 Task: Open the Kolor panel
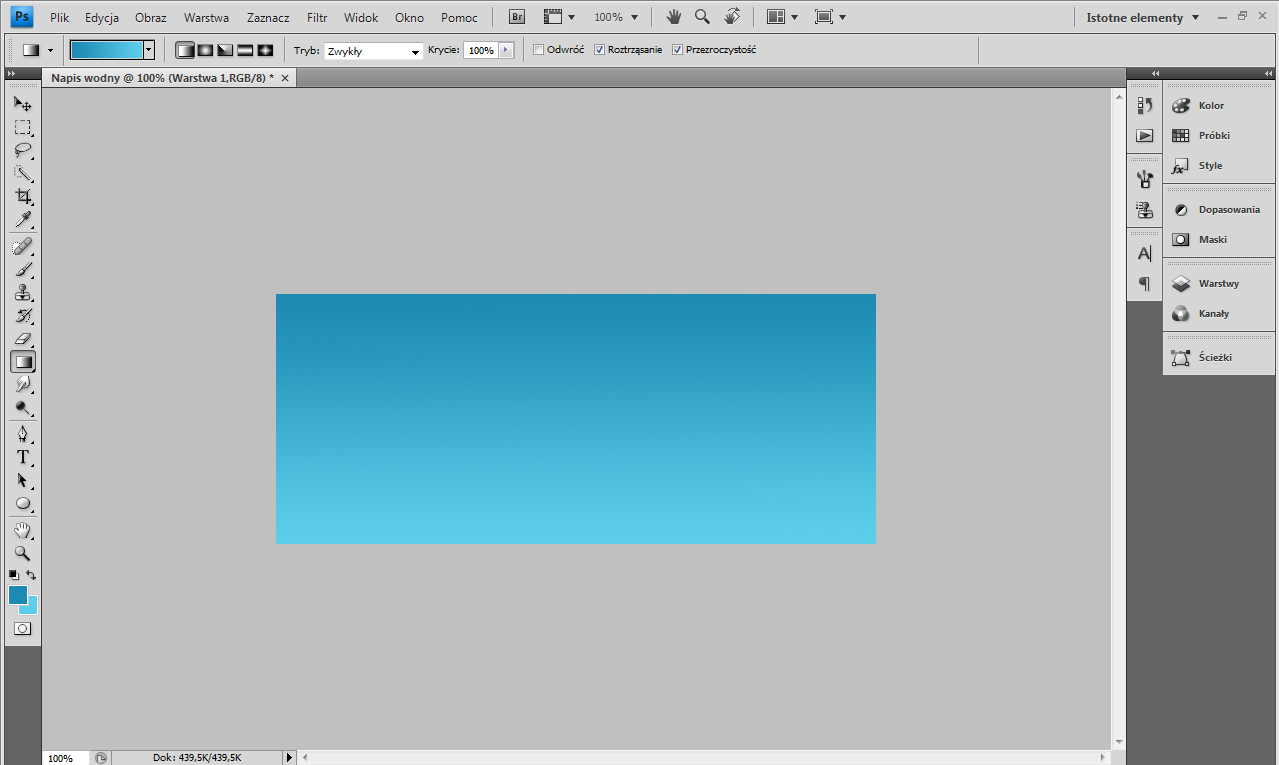pyautogui.click(x=1210, y=106)
